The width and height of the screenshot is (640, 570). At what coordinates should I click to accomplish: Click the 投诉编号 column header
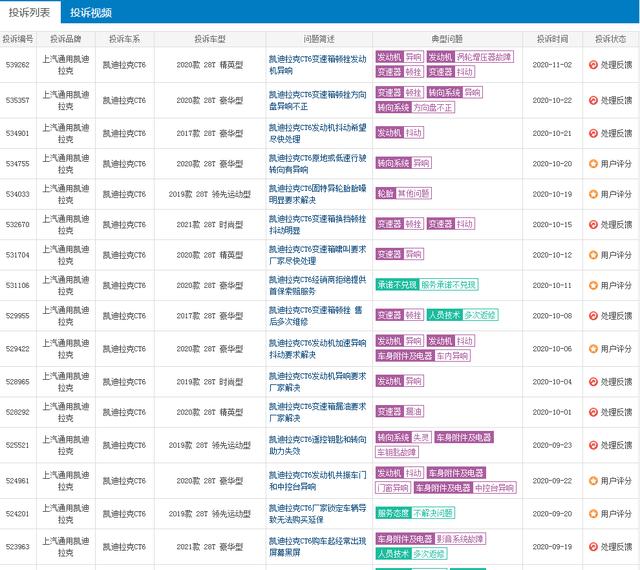pos(18,39)
